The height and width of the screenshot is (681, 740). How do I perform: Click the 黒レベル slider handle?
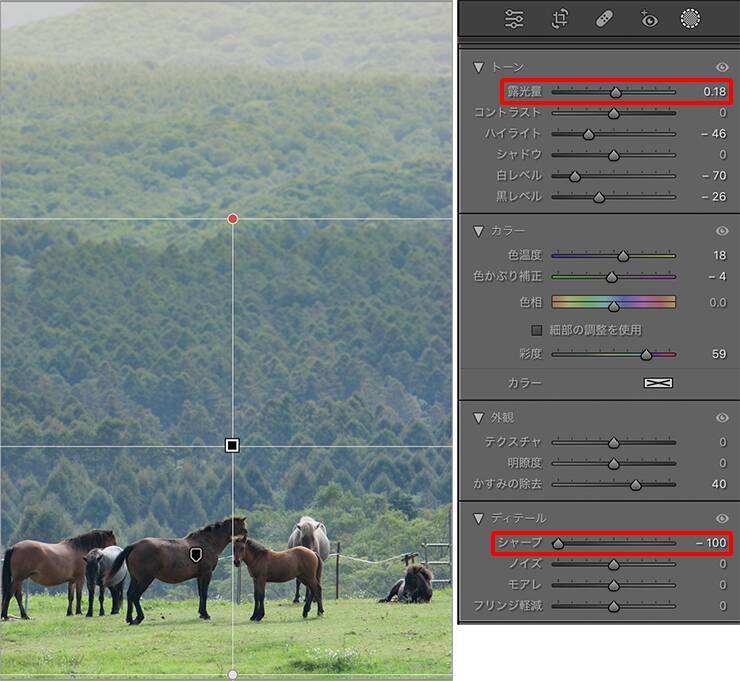coord(599,197)
